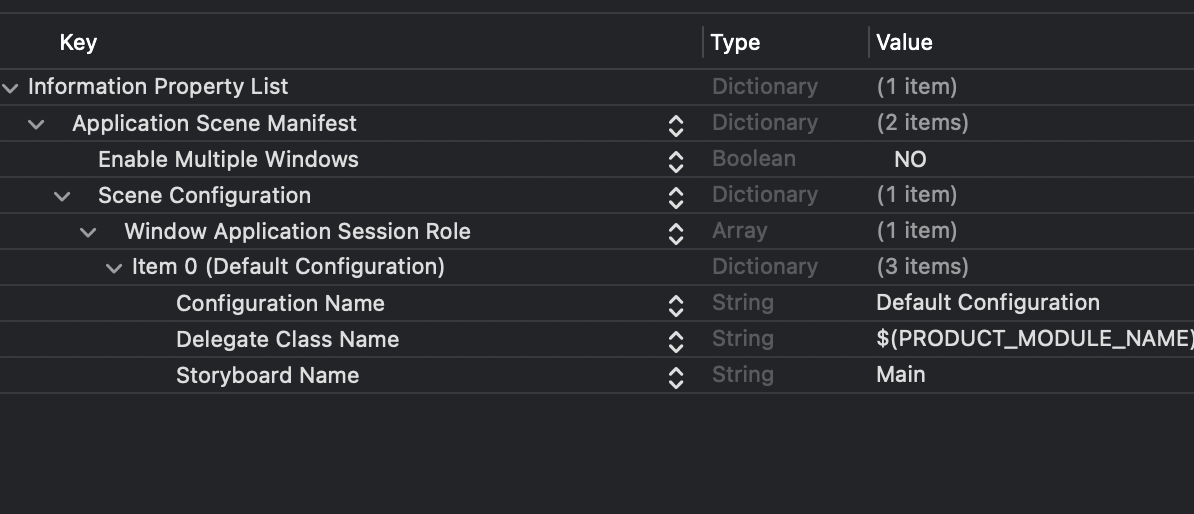Click the Type column header
The image size is (1194, 514).
pos(735,43)
